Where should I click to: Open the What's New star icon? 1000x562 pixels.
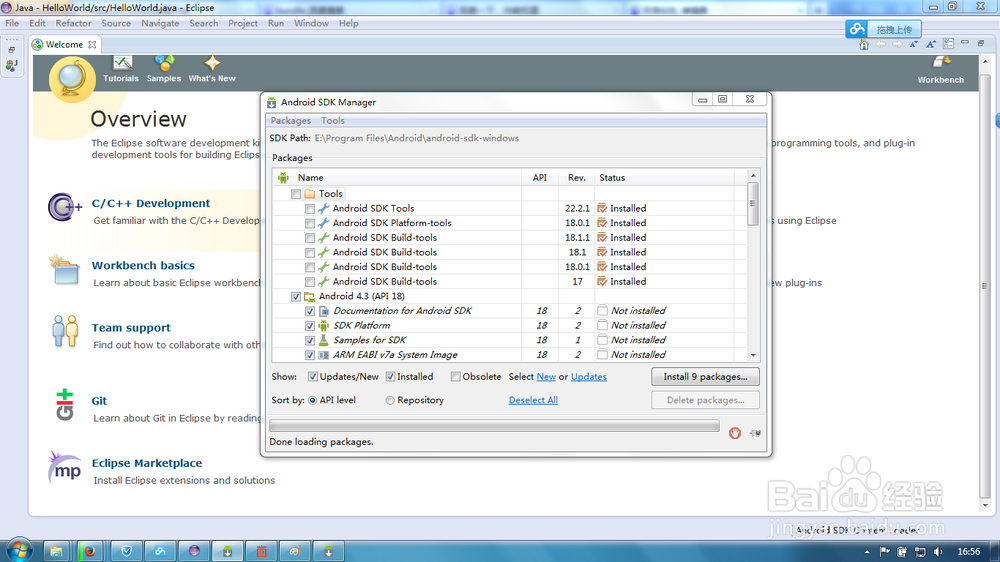point(212,63)
